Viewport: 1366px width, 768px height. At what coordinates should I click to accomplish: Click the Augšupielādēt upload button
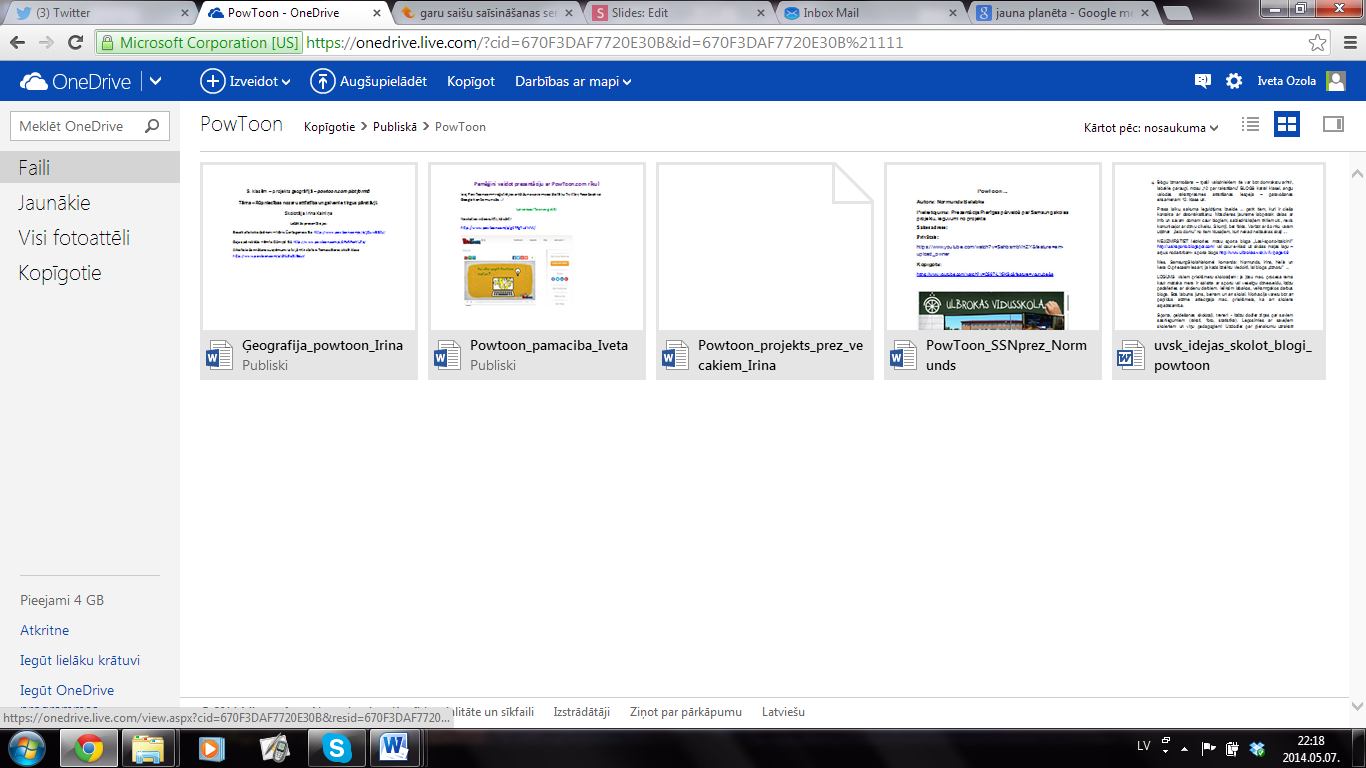[368, 82]
